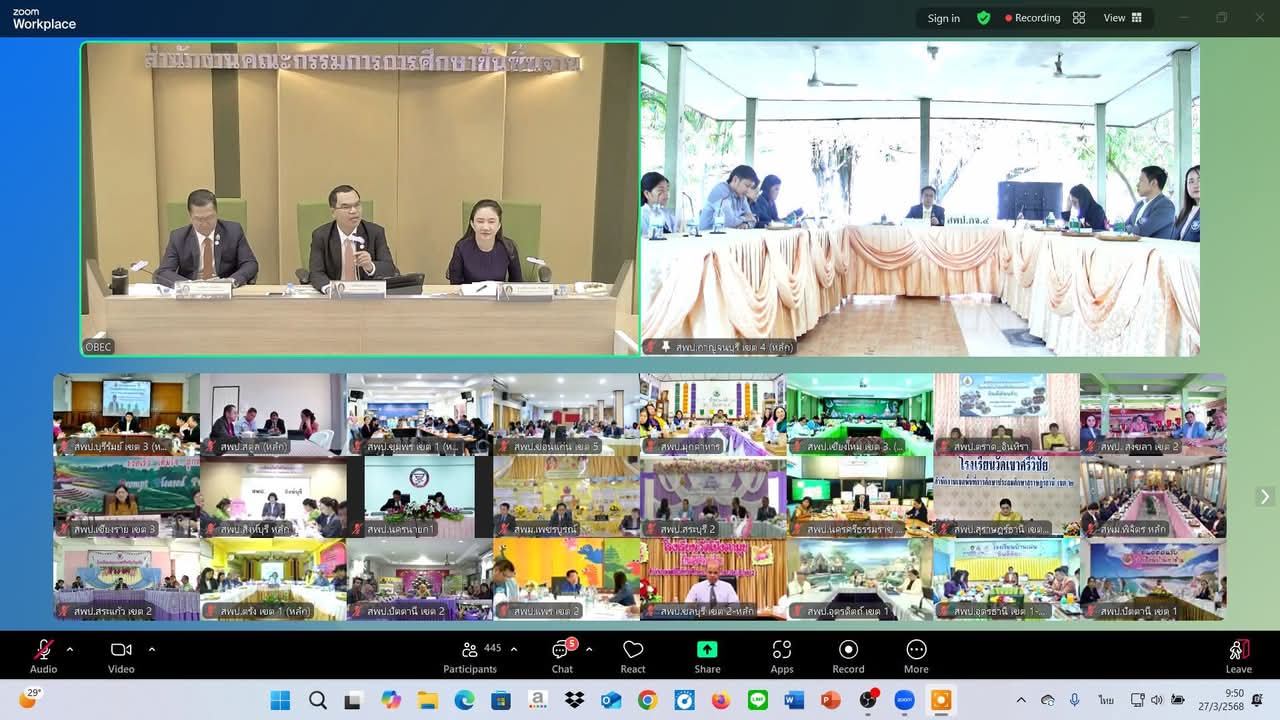
Task: Open LINE app from the taskbar
Action: pyautogui.click(x=757, y=700)
